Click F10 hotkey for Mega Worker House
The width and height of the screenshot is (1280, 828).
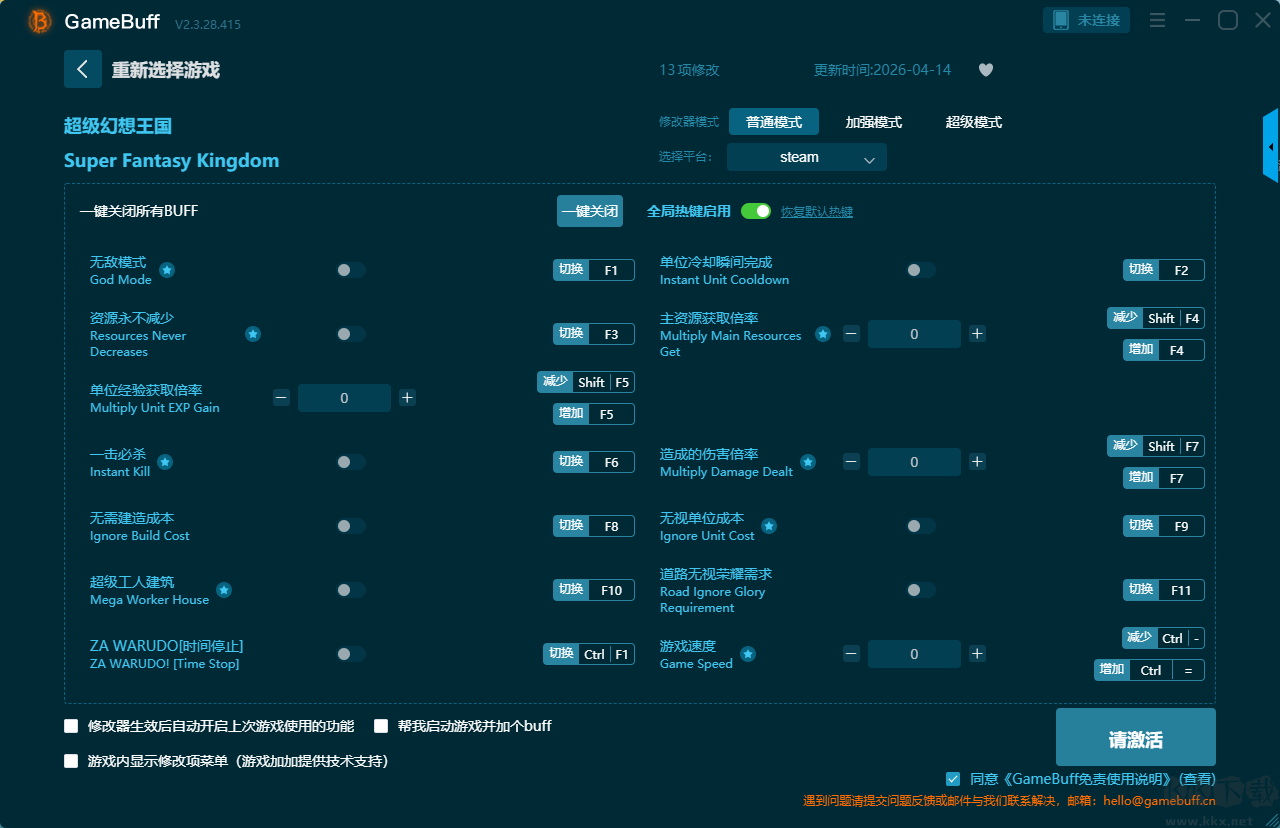pos(594,590)
